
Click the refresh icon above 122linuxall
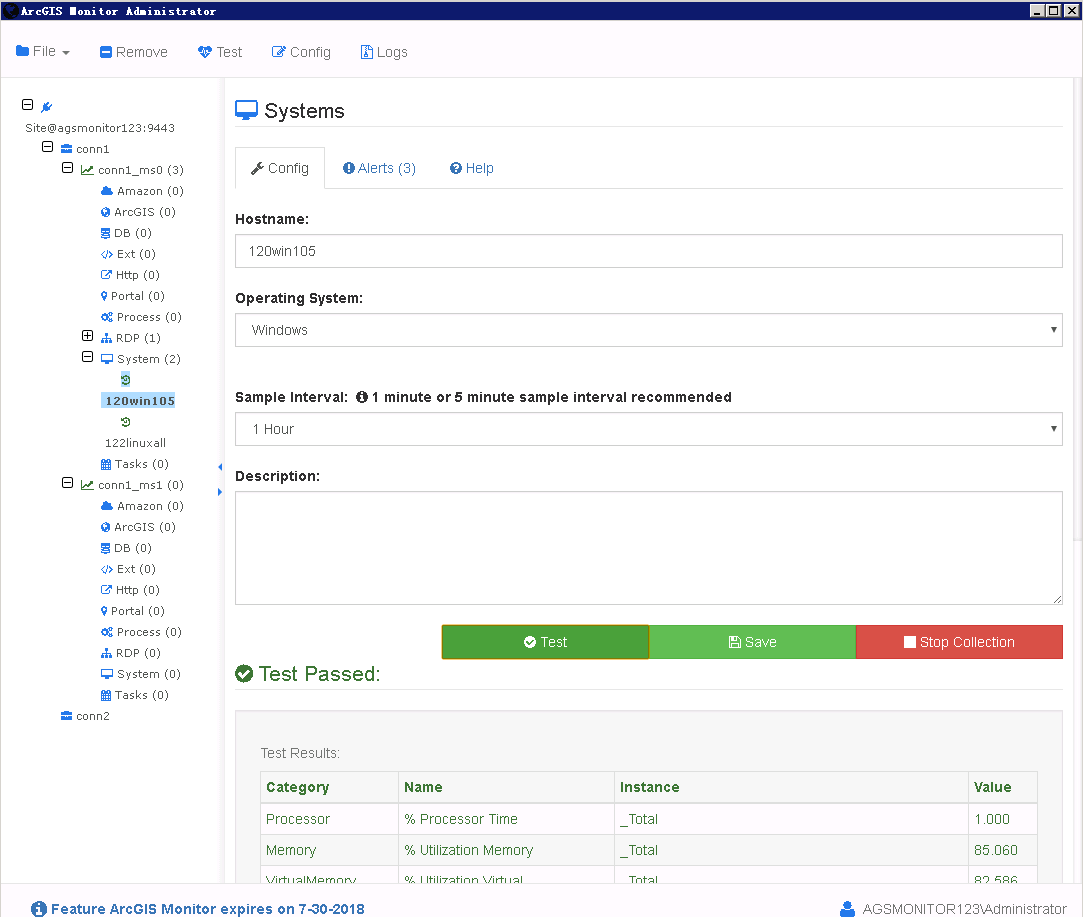126,422
